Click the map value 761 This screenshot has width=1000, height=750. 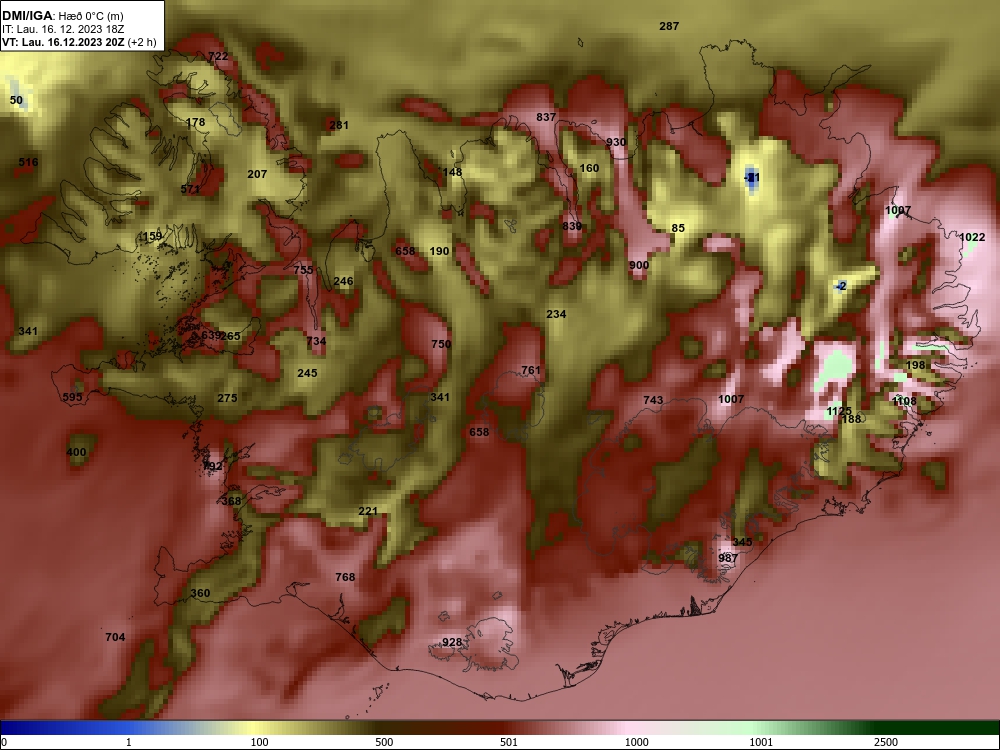coord(531,371)
